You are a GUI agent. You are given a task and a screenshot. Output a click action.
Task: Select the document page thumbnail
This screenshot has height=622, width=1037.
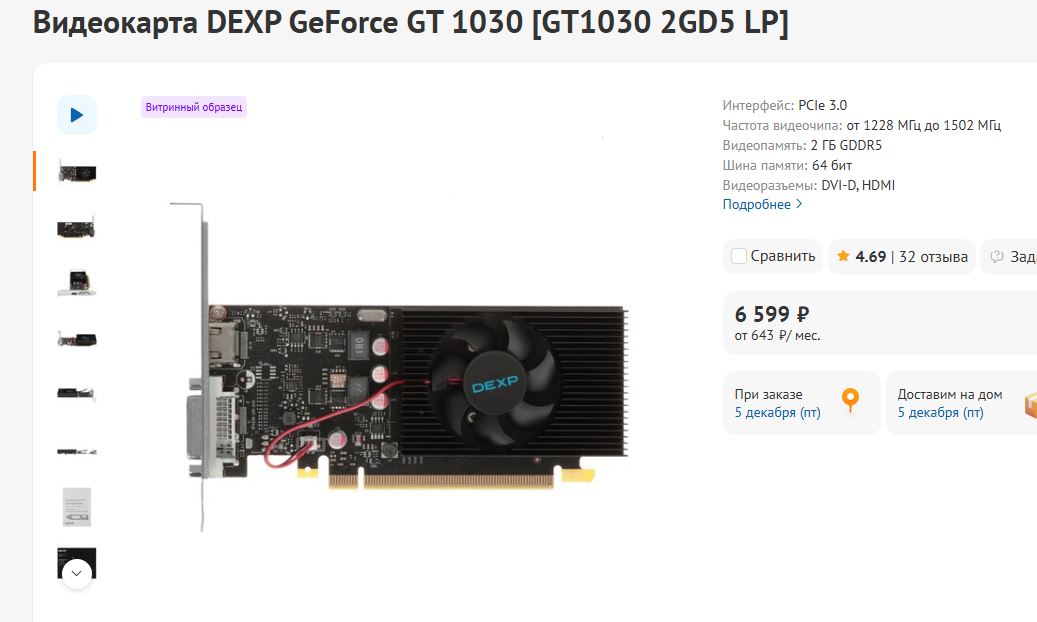(77, 507)
